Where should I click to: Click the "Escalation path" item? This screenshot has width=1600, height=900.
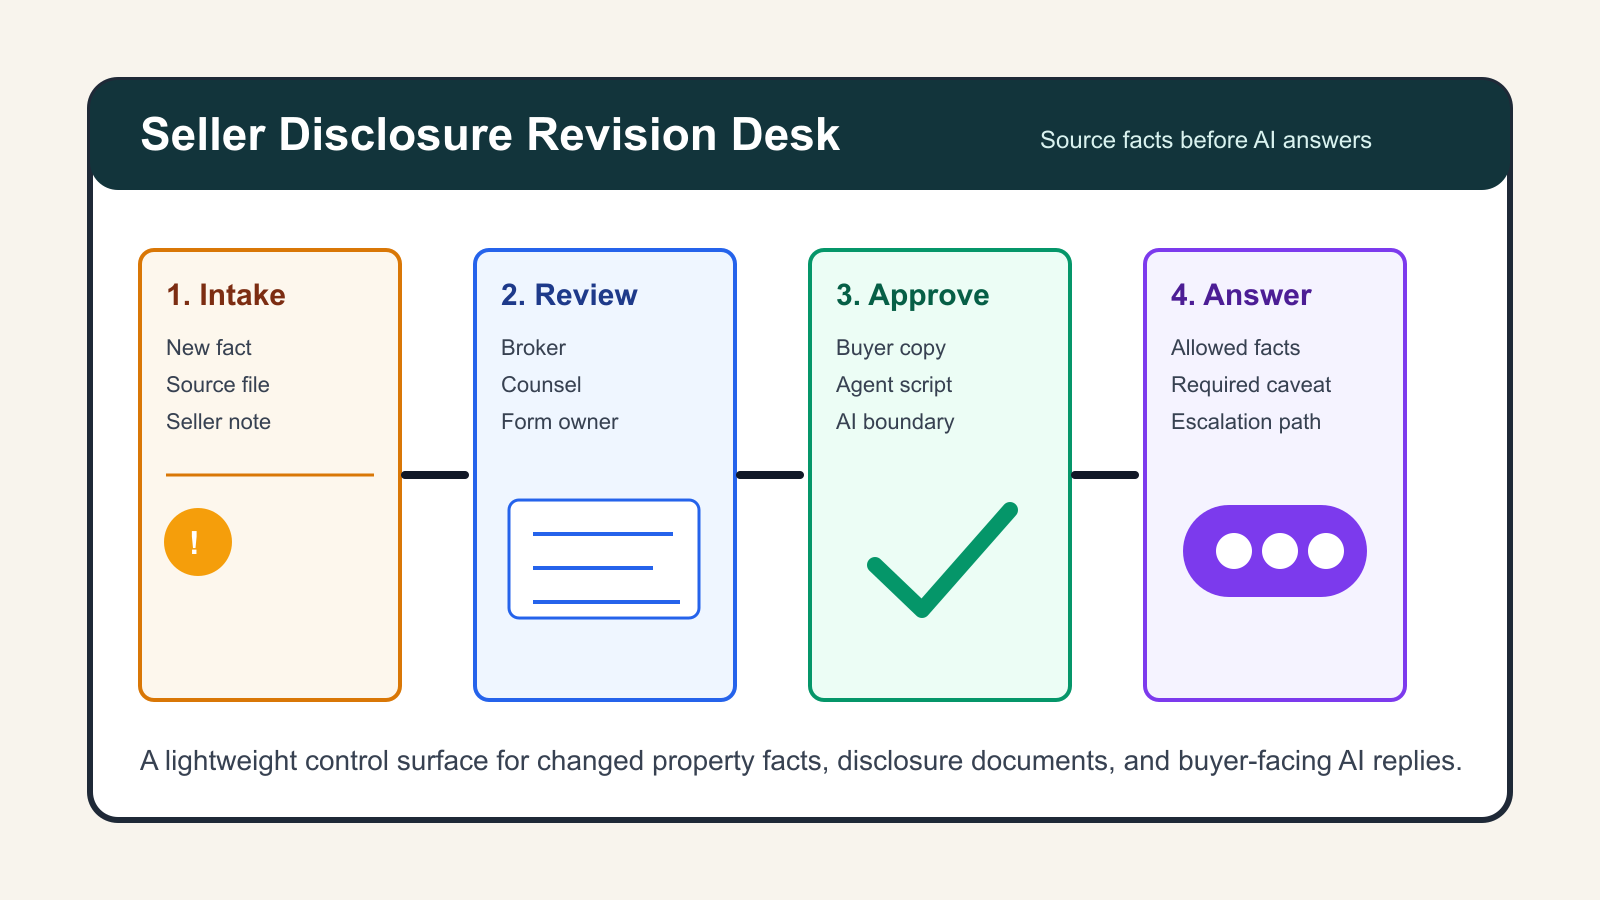(1246, 422)
